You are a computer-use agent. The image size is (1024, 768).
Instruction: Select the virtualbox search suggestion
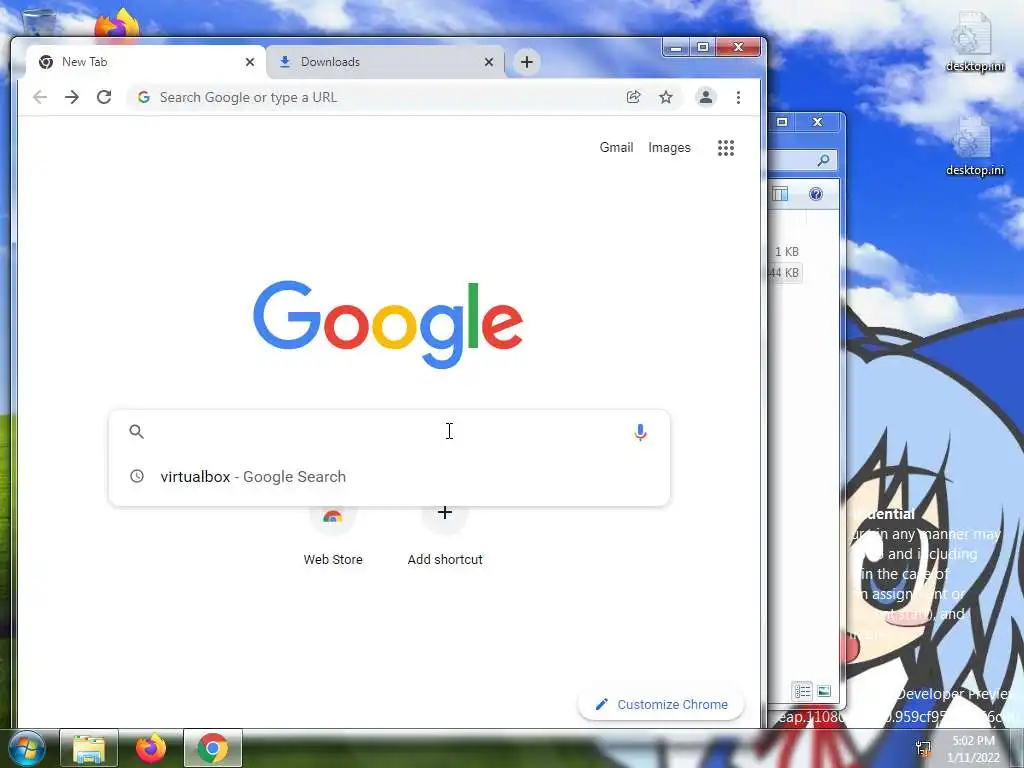click(389, 477)
